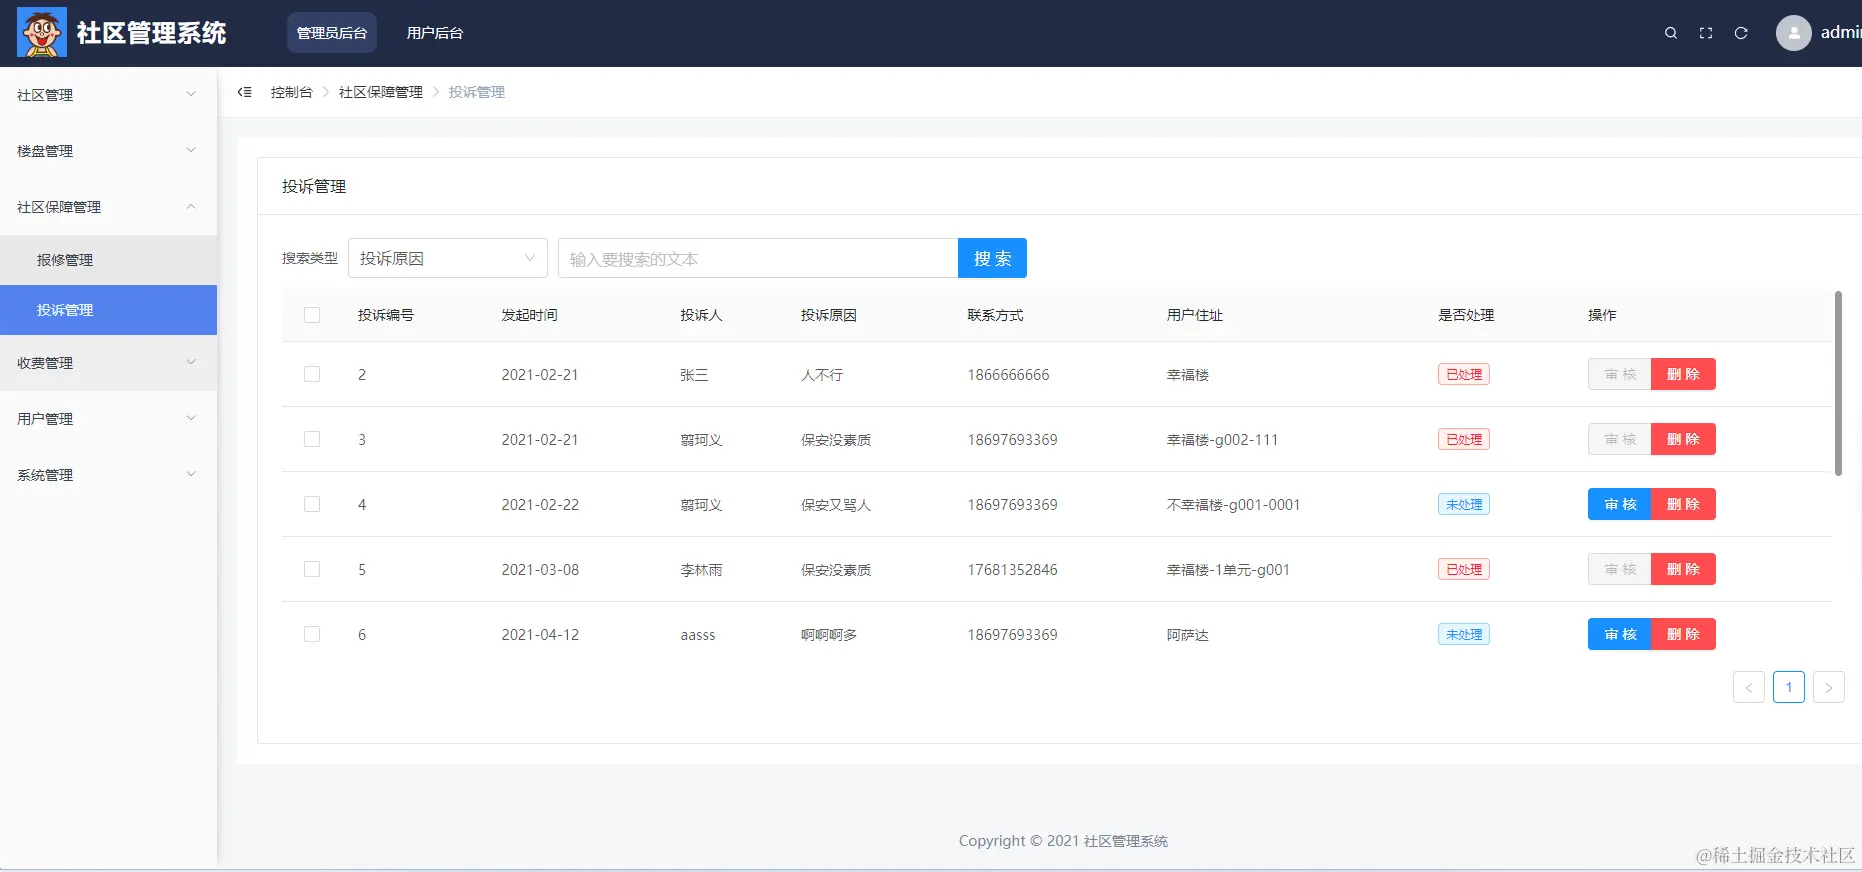Switch to the 用户后台 tab
The image size is (1862, 872).
click(435, 33)
